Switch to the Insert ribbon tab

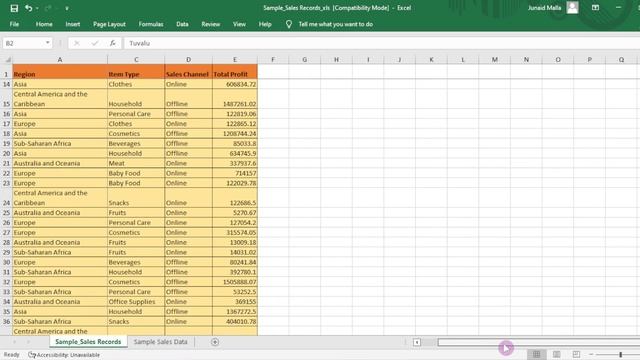pos(73,24)
